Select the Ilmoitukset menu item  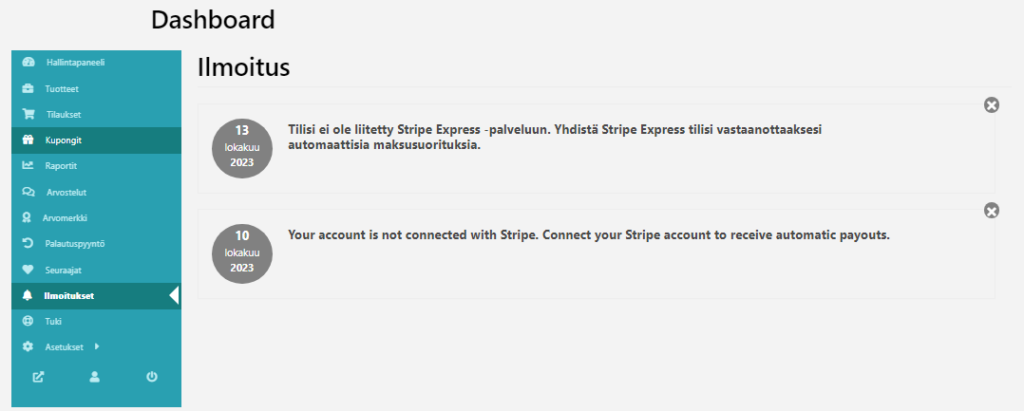point(70,296)
